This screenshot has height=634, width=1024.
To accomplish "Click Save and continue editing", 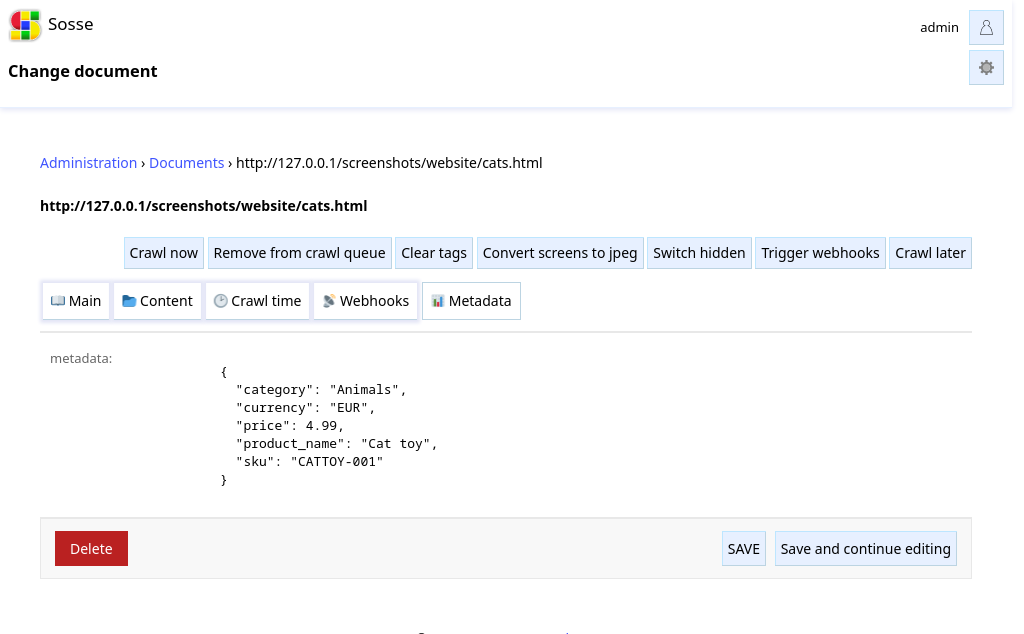I will click(x=866, y=549).
